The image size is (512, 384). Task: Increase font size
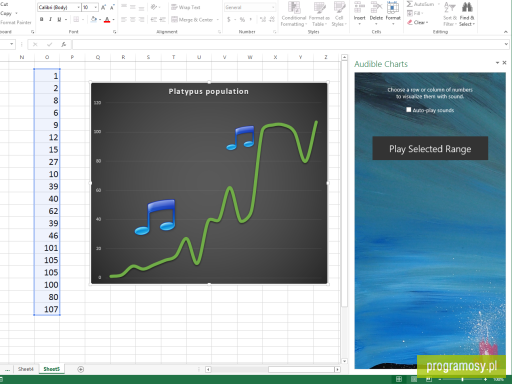point(103,7)
